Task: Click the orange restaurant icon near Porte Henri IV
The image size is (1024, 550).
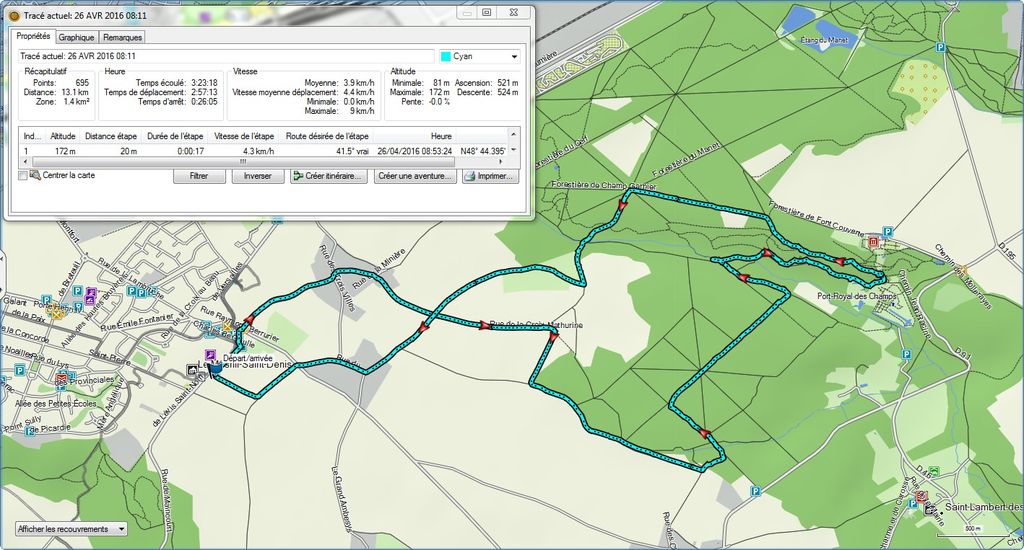Action: pyautogui.click(x=57, y=312)
